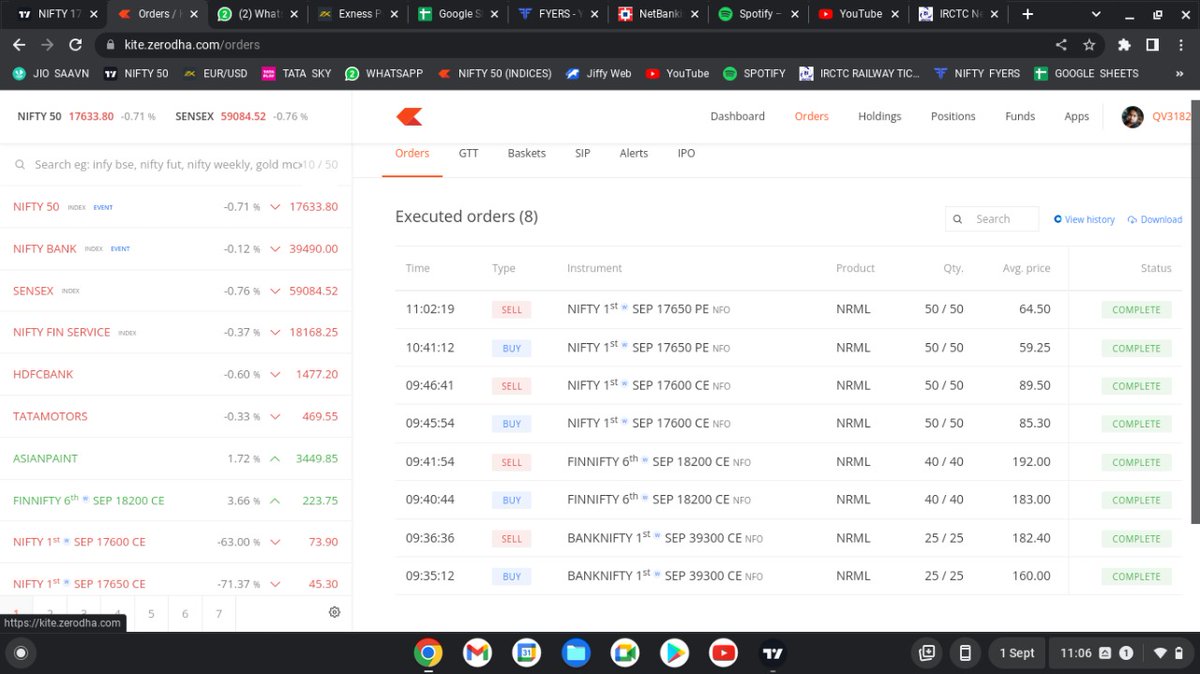Image resolution: width=1200 pixels, height=674 pixels.
Task: Select ASIANPAINT in the watchlist
Action: pos(176,458)
